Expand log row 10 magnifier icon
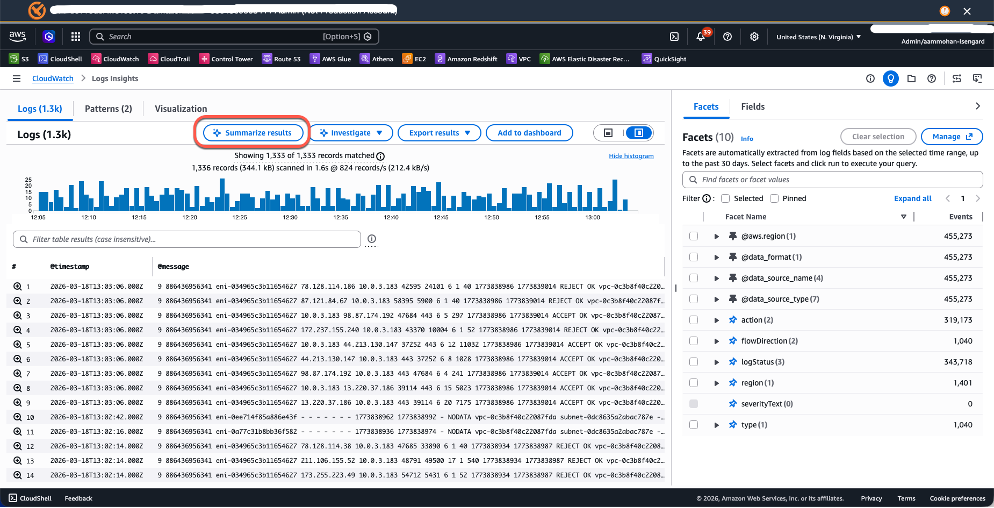Viewport: 994px width, 508px height. [x=18, y=417]
